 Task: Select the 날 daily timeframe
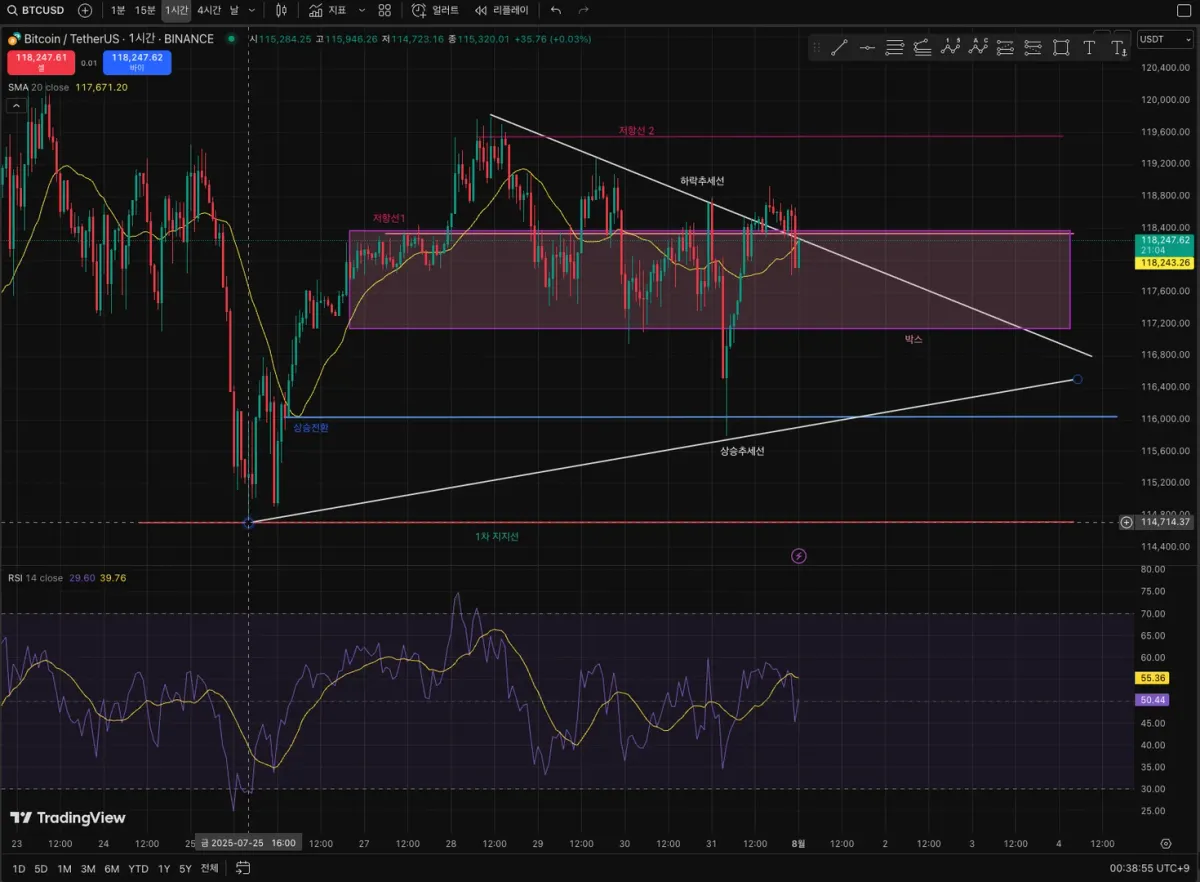[234, 10]
